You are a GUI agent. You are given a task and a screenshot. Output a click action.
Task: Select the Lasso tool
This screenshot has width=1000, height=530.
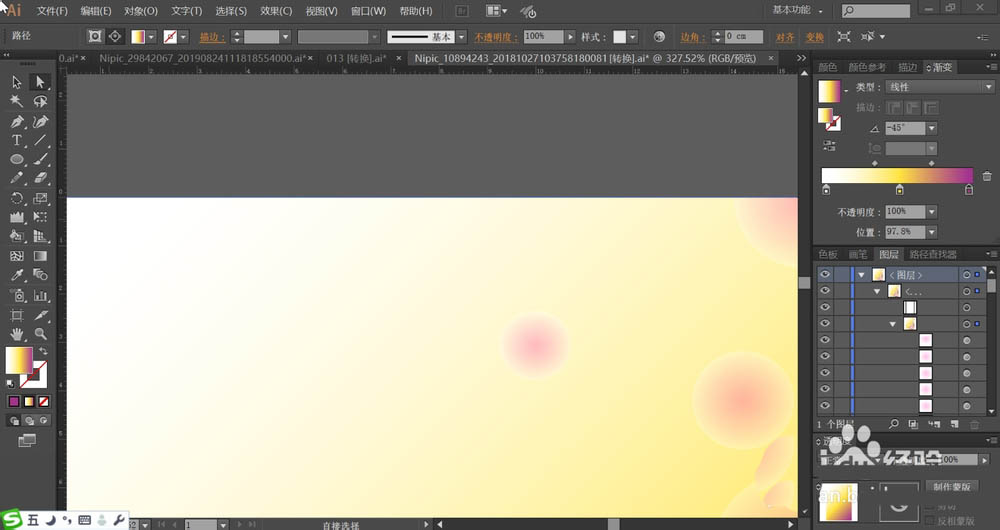40,101
